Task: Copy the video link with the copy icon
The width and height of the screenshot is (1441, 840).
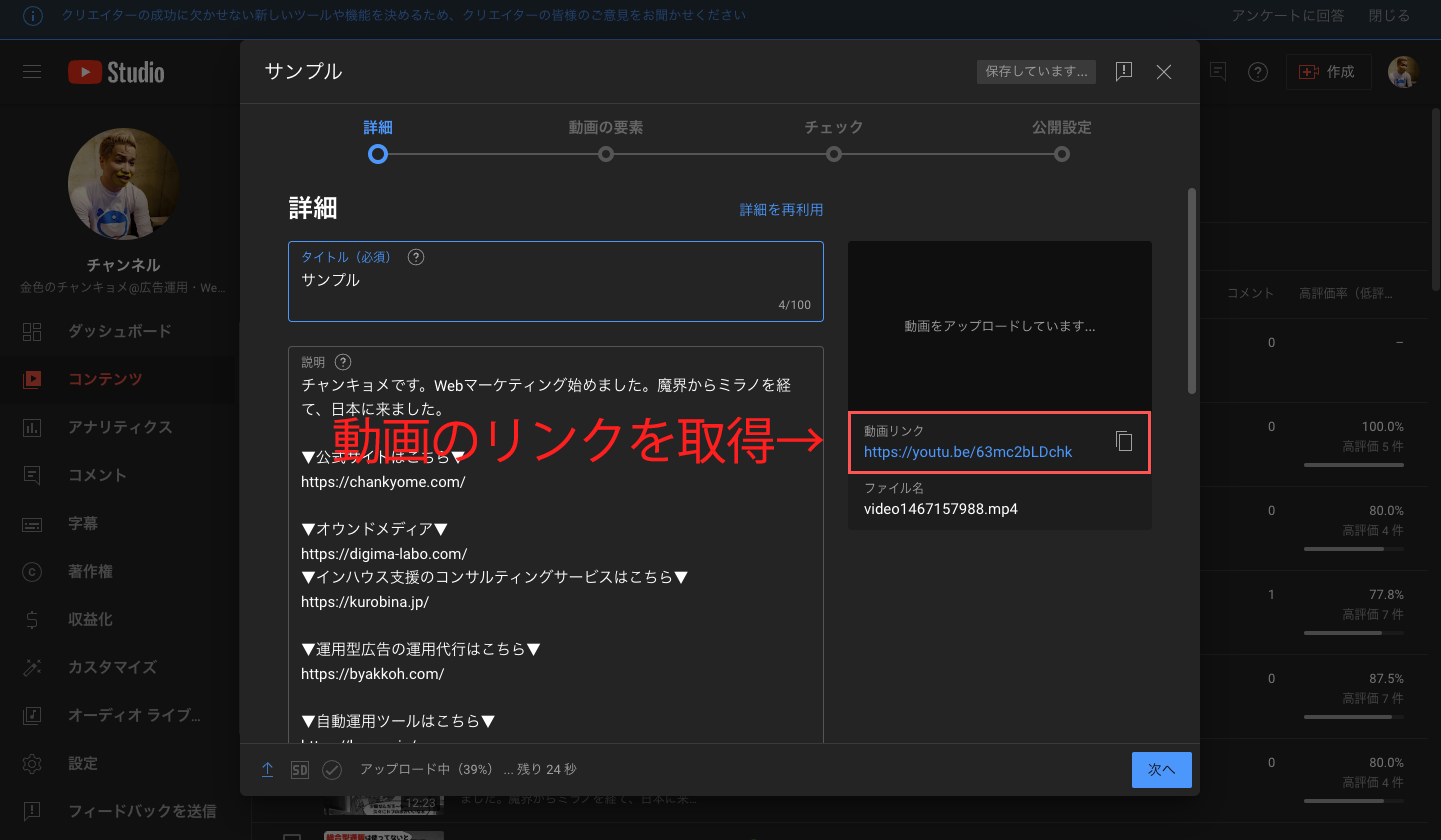Action: (1124, 441)
